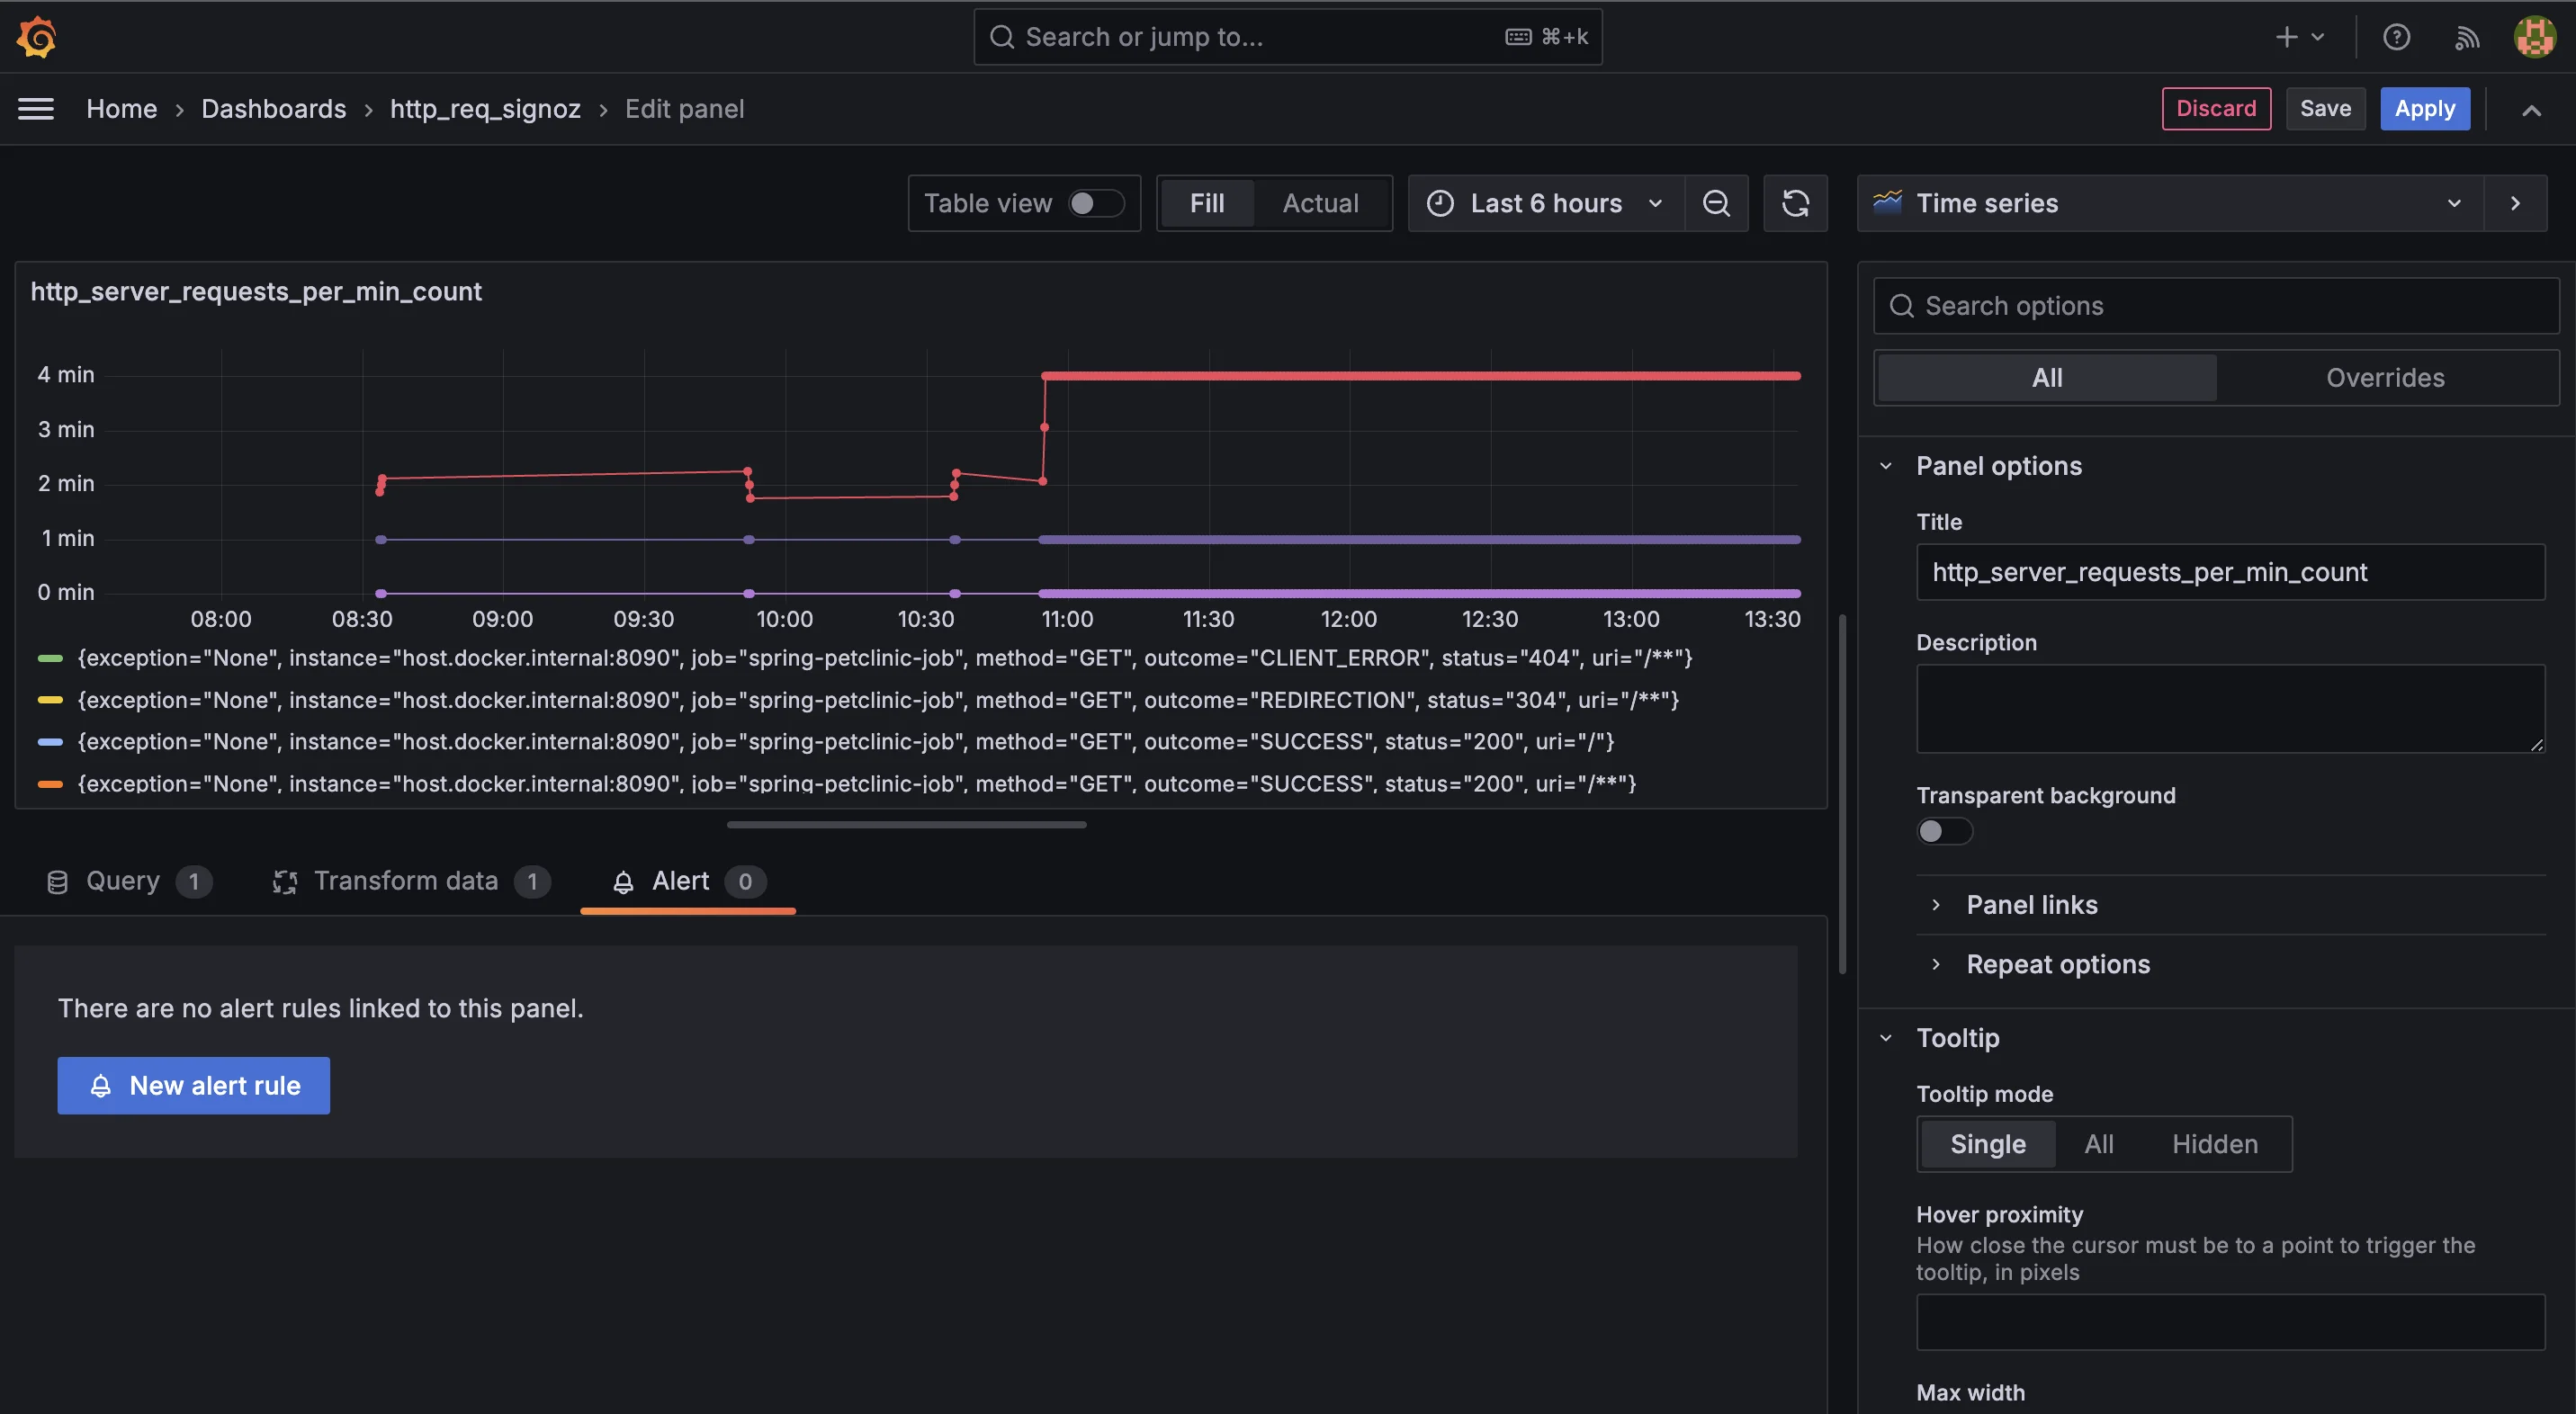Viewport: 2576px width, 1414px height.
Task: Open the plus add-new menu
Action: (2299, 37)
